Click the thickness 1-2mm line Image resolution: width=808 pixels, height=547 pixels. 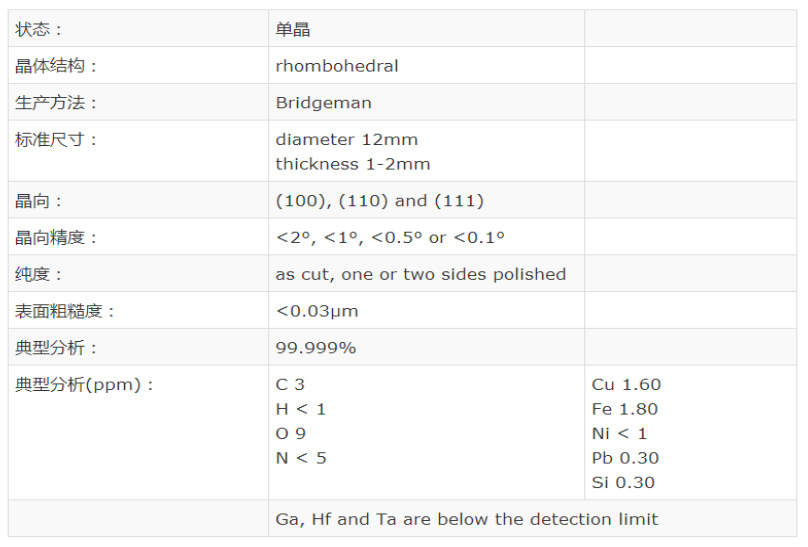(x=353, y=164)
